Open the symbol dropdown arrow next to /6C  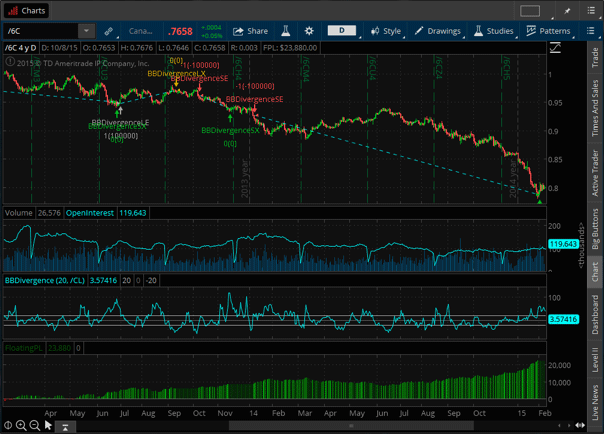click(86, 31)
